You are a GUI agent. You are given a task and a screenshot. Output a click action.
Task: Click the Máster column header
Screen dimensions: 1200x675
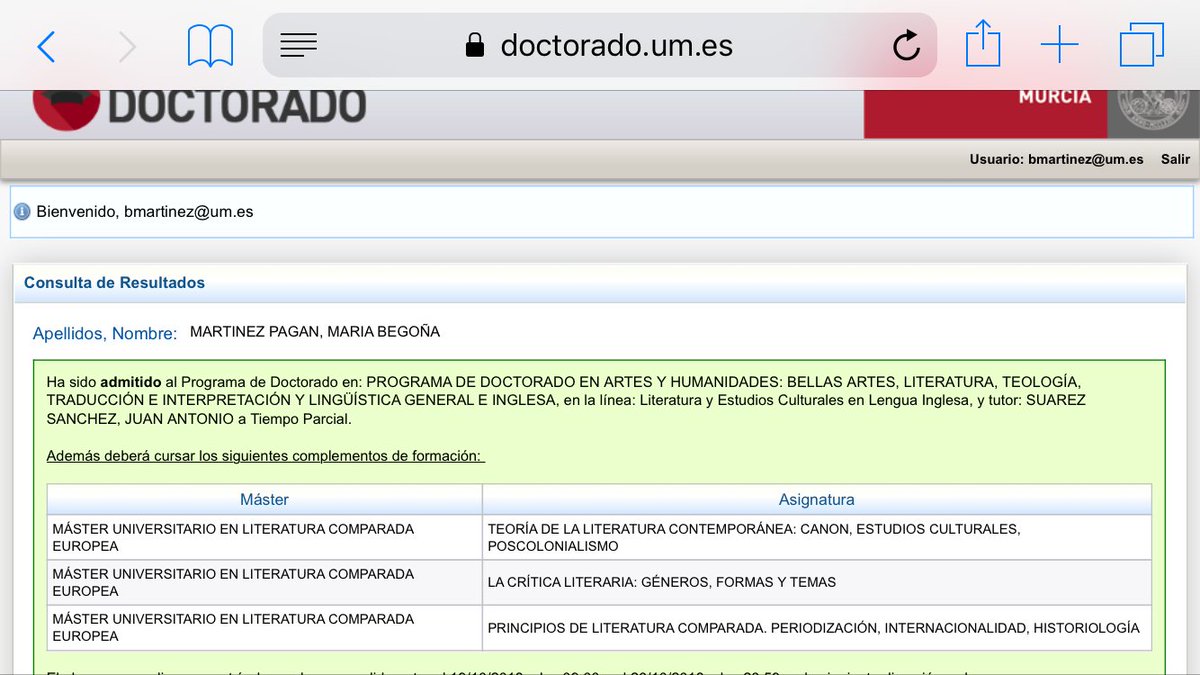pyautogui.click(x=264, y=499)
